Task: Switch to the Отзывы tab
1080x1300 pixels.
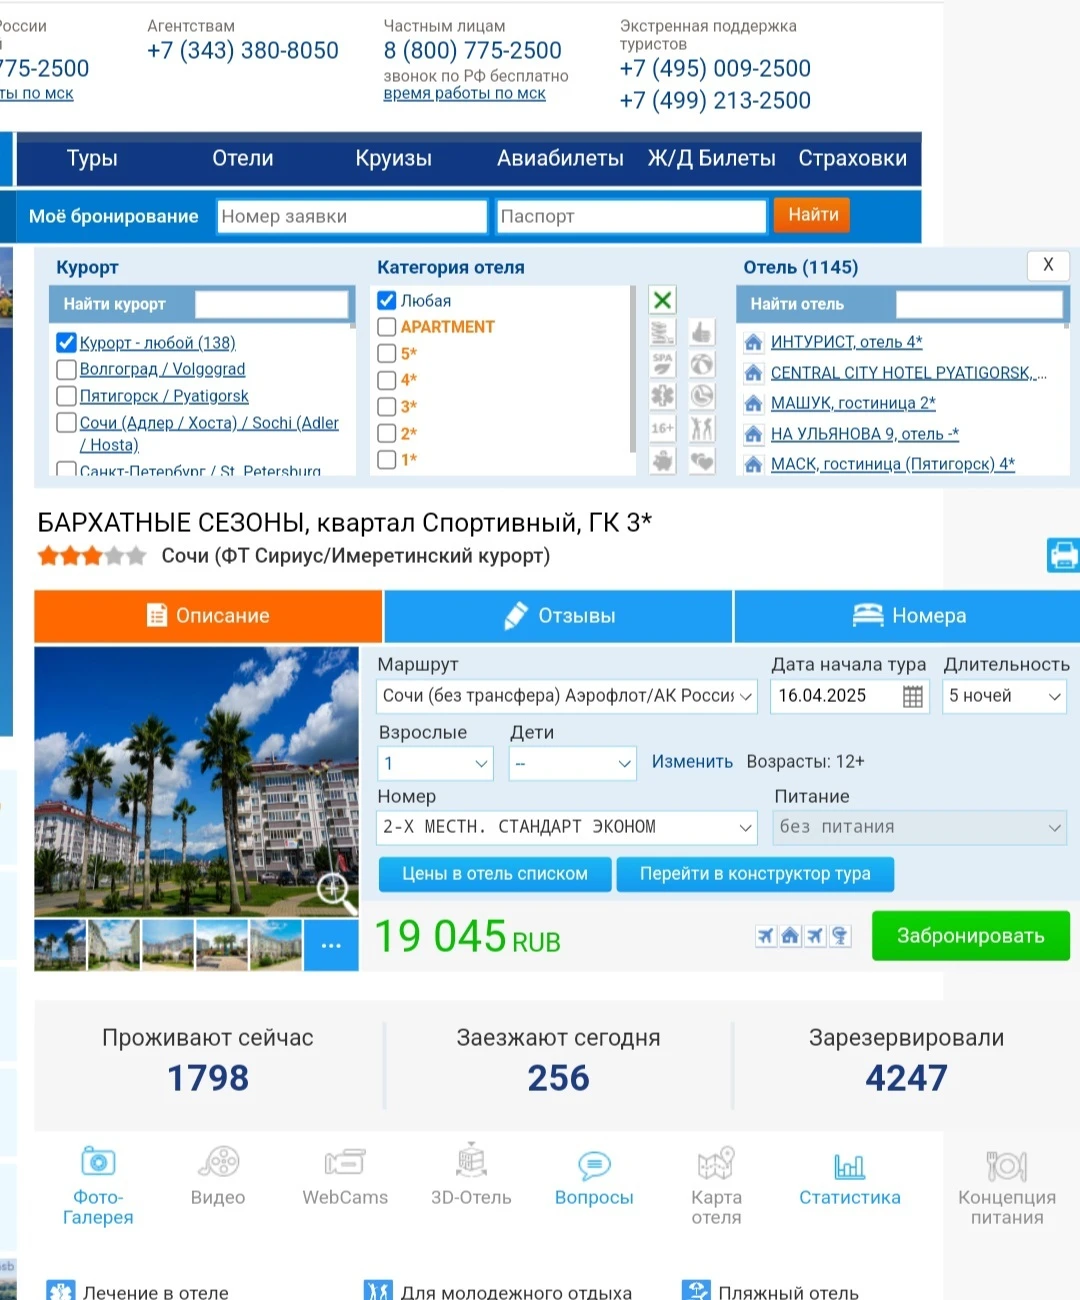Action: (558, 616)
